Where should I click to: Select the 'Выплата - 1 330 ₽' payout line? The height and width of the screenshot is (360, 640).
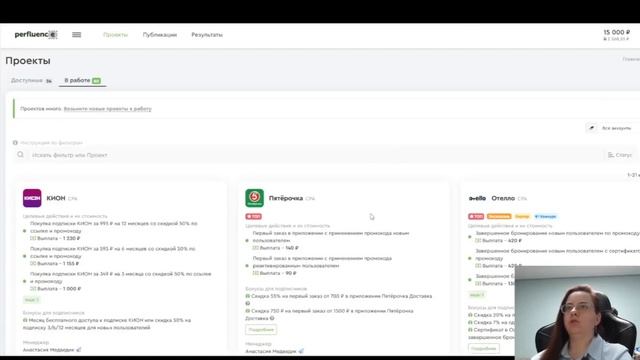click(x=55, y=238)
